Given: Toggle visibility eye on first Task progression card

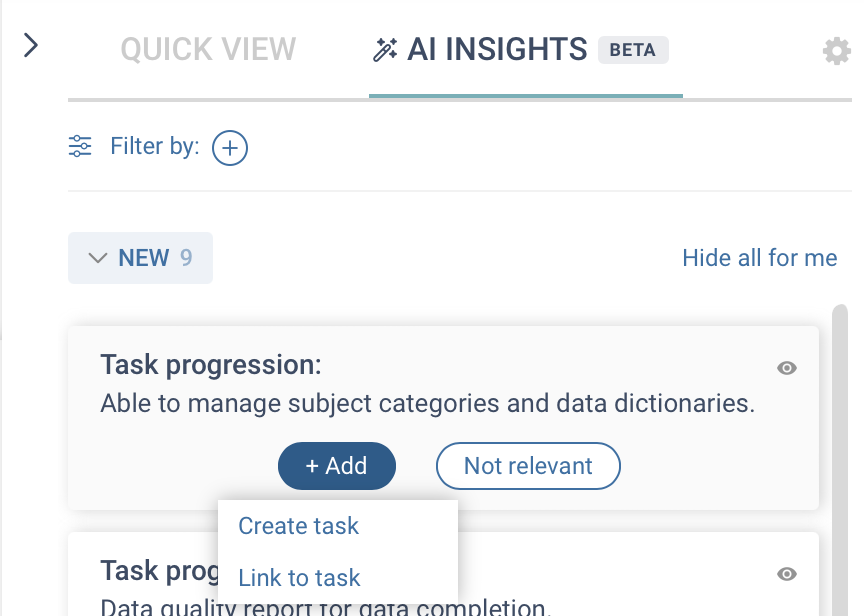Looking at the screenshot, I should tap(787, 368).
